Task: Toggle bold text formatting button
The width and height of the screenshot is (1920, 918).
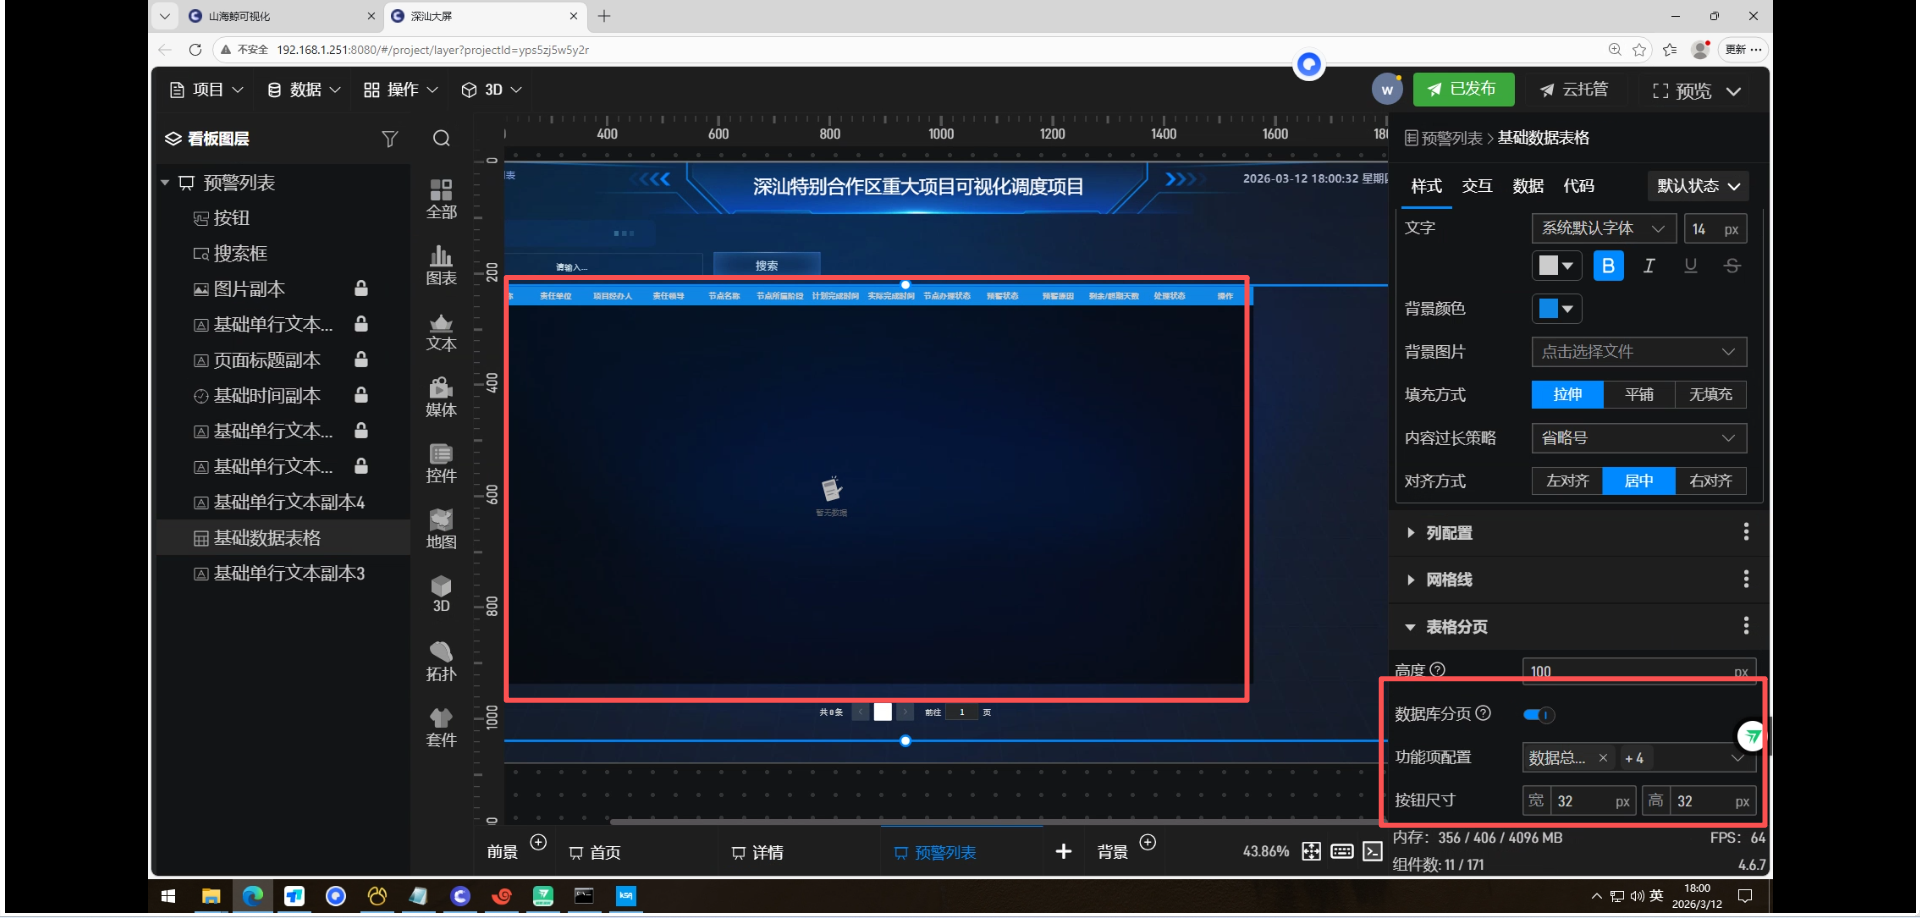Action: coord(1608,266)
